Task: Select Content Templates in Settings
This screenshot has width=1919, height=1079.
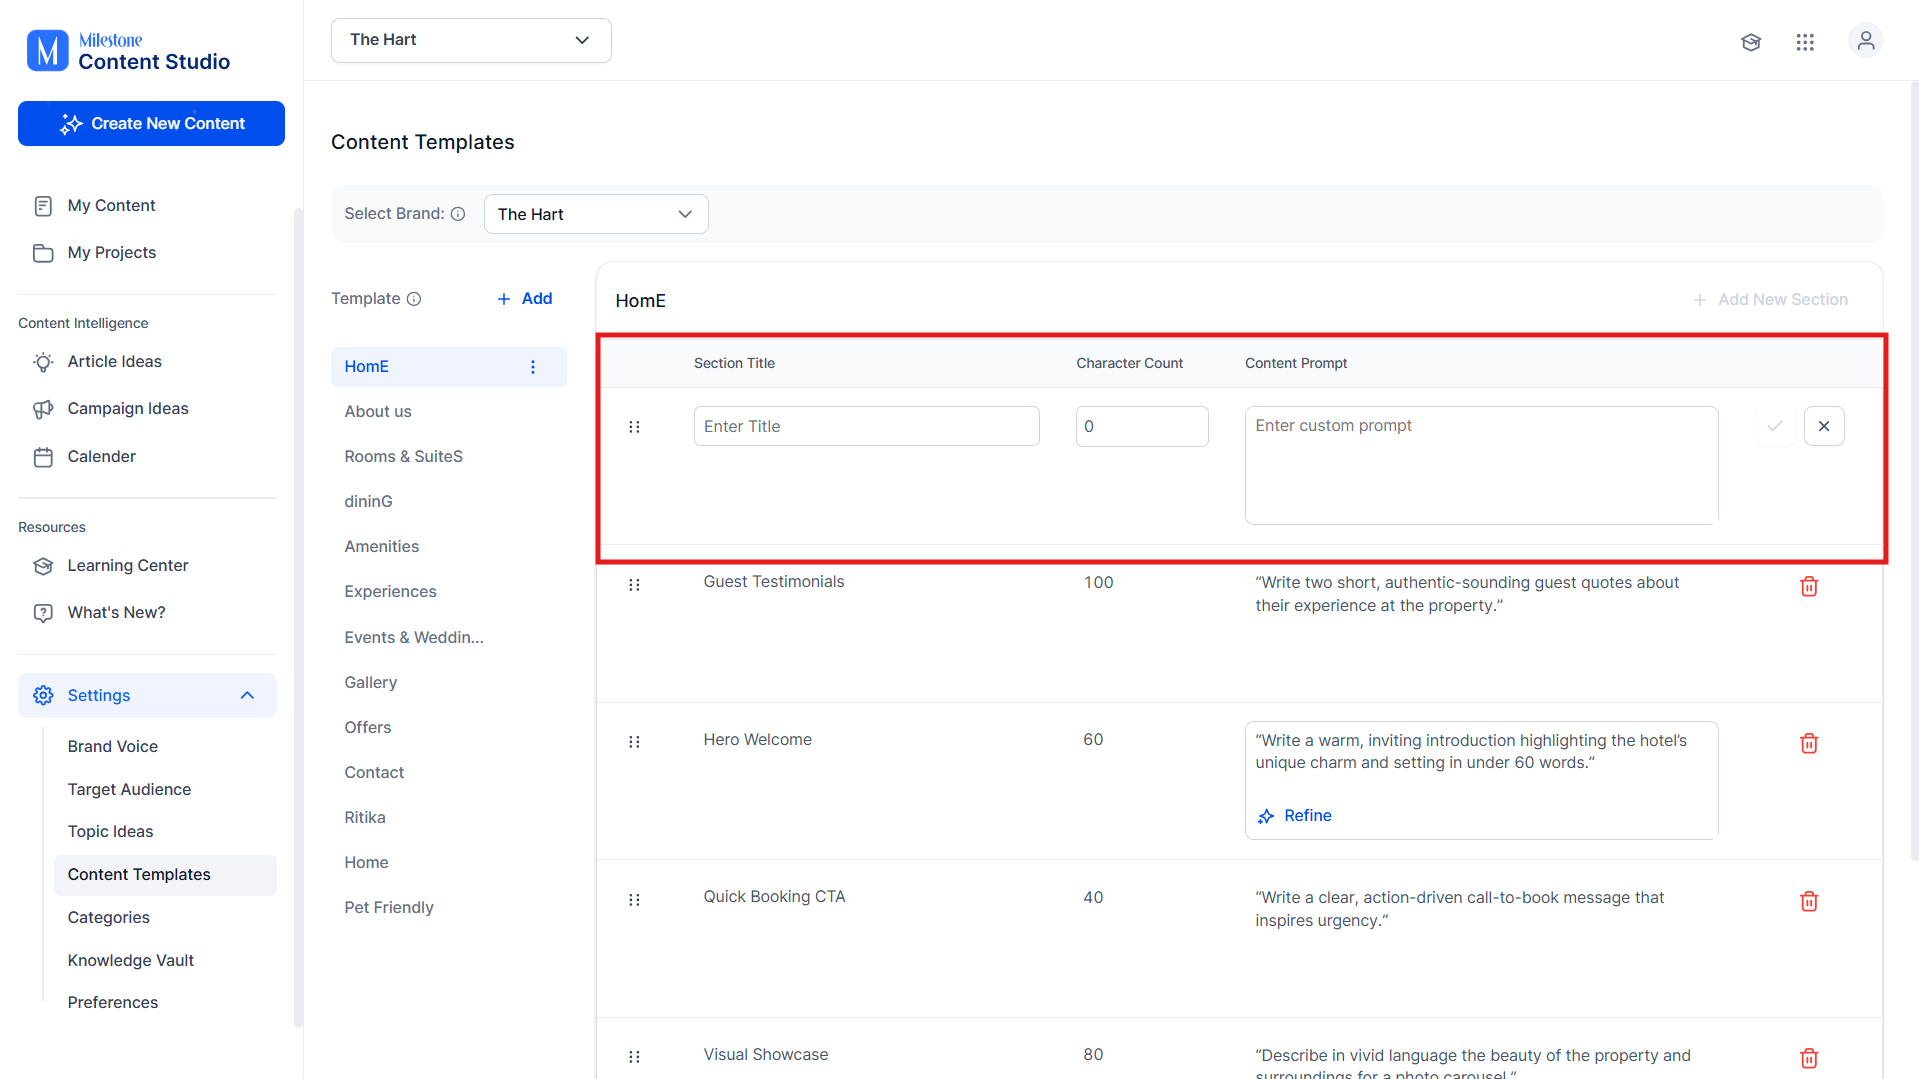Action: pos(165,875)
